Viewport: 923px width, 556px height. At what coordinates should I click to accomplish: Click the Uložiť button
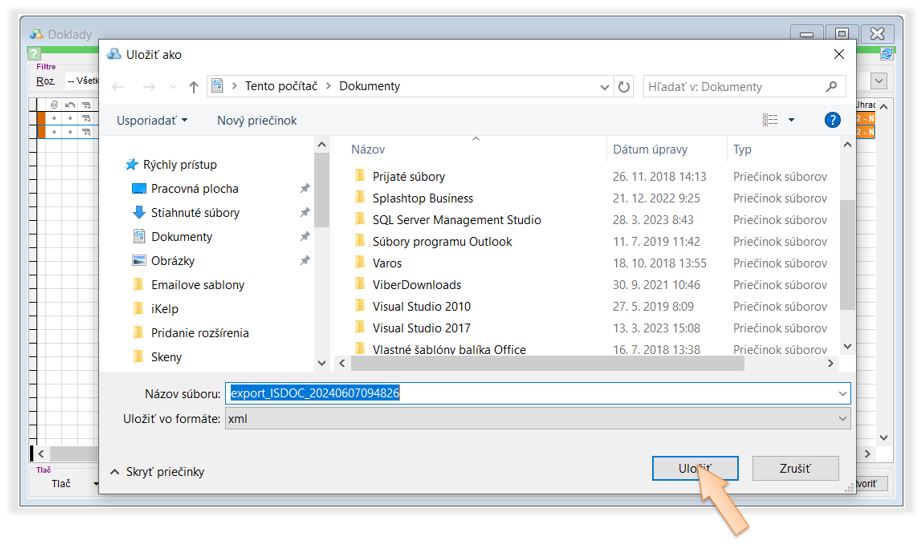tap(694, 468)
